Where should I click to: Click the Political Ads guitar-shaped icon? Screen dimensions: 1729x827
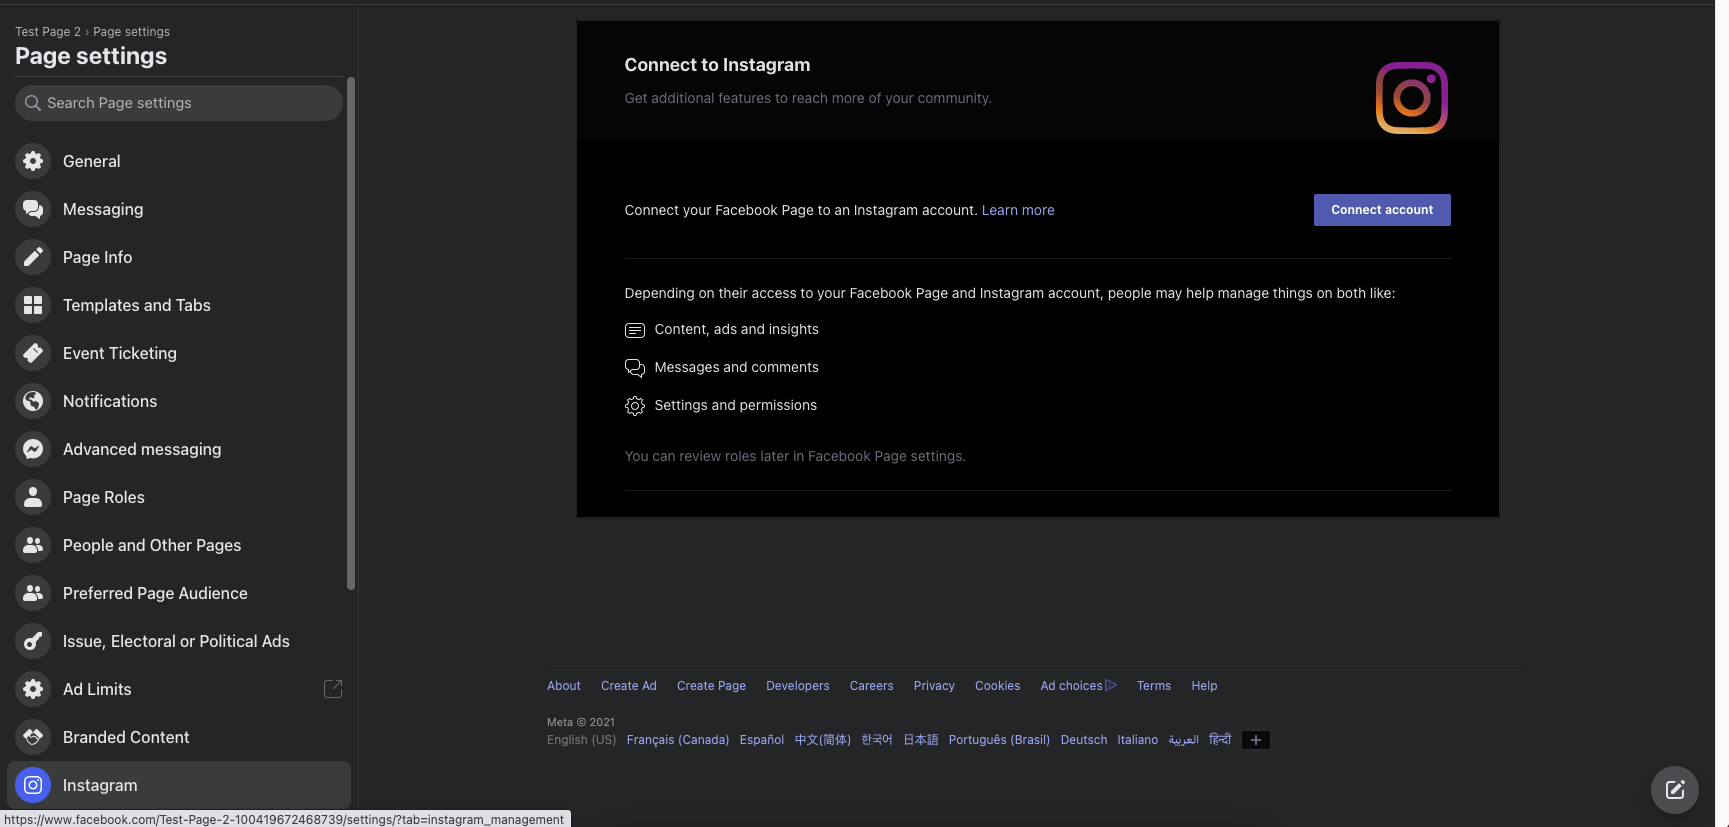[x=33, y=641]
